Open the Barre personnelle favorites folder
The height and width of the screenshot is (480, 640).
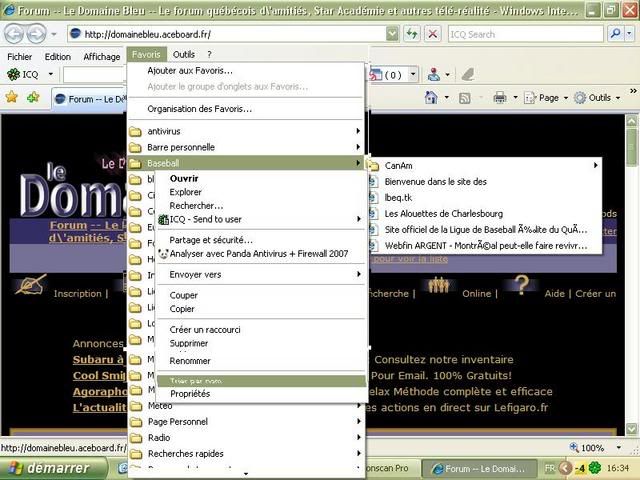[x=245, y=147]
